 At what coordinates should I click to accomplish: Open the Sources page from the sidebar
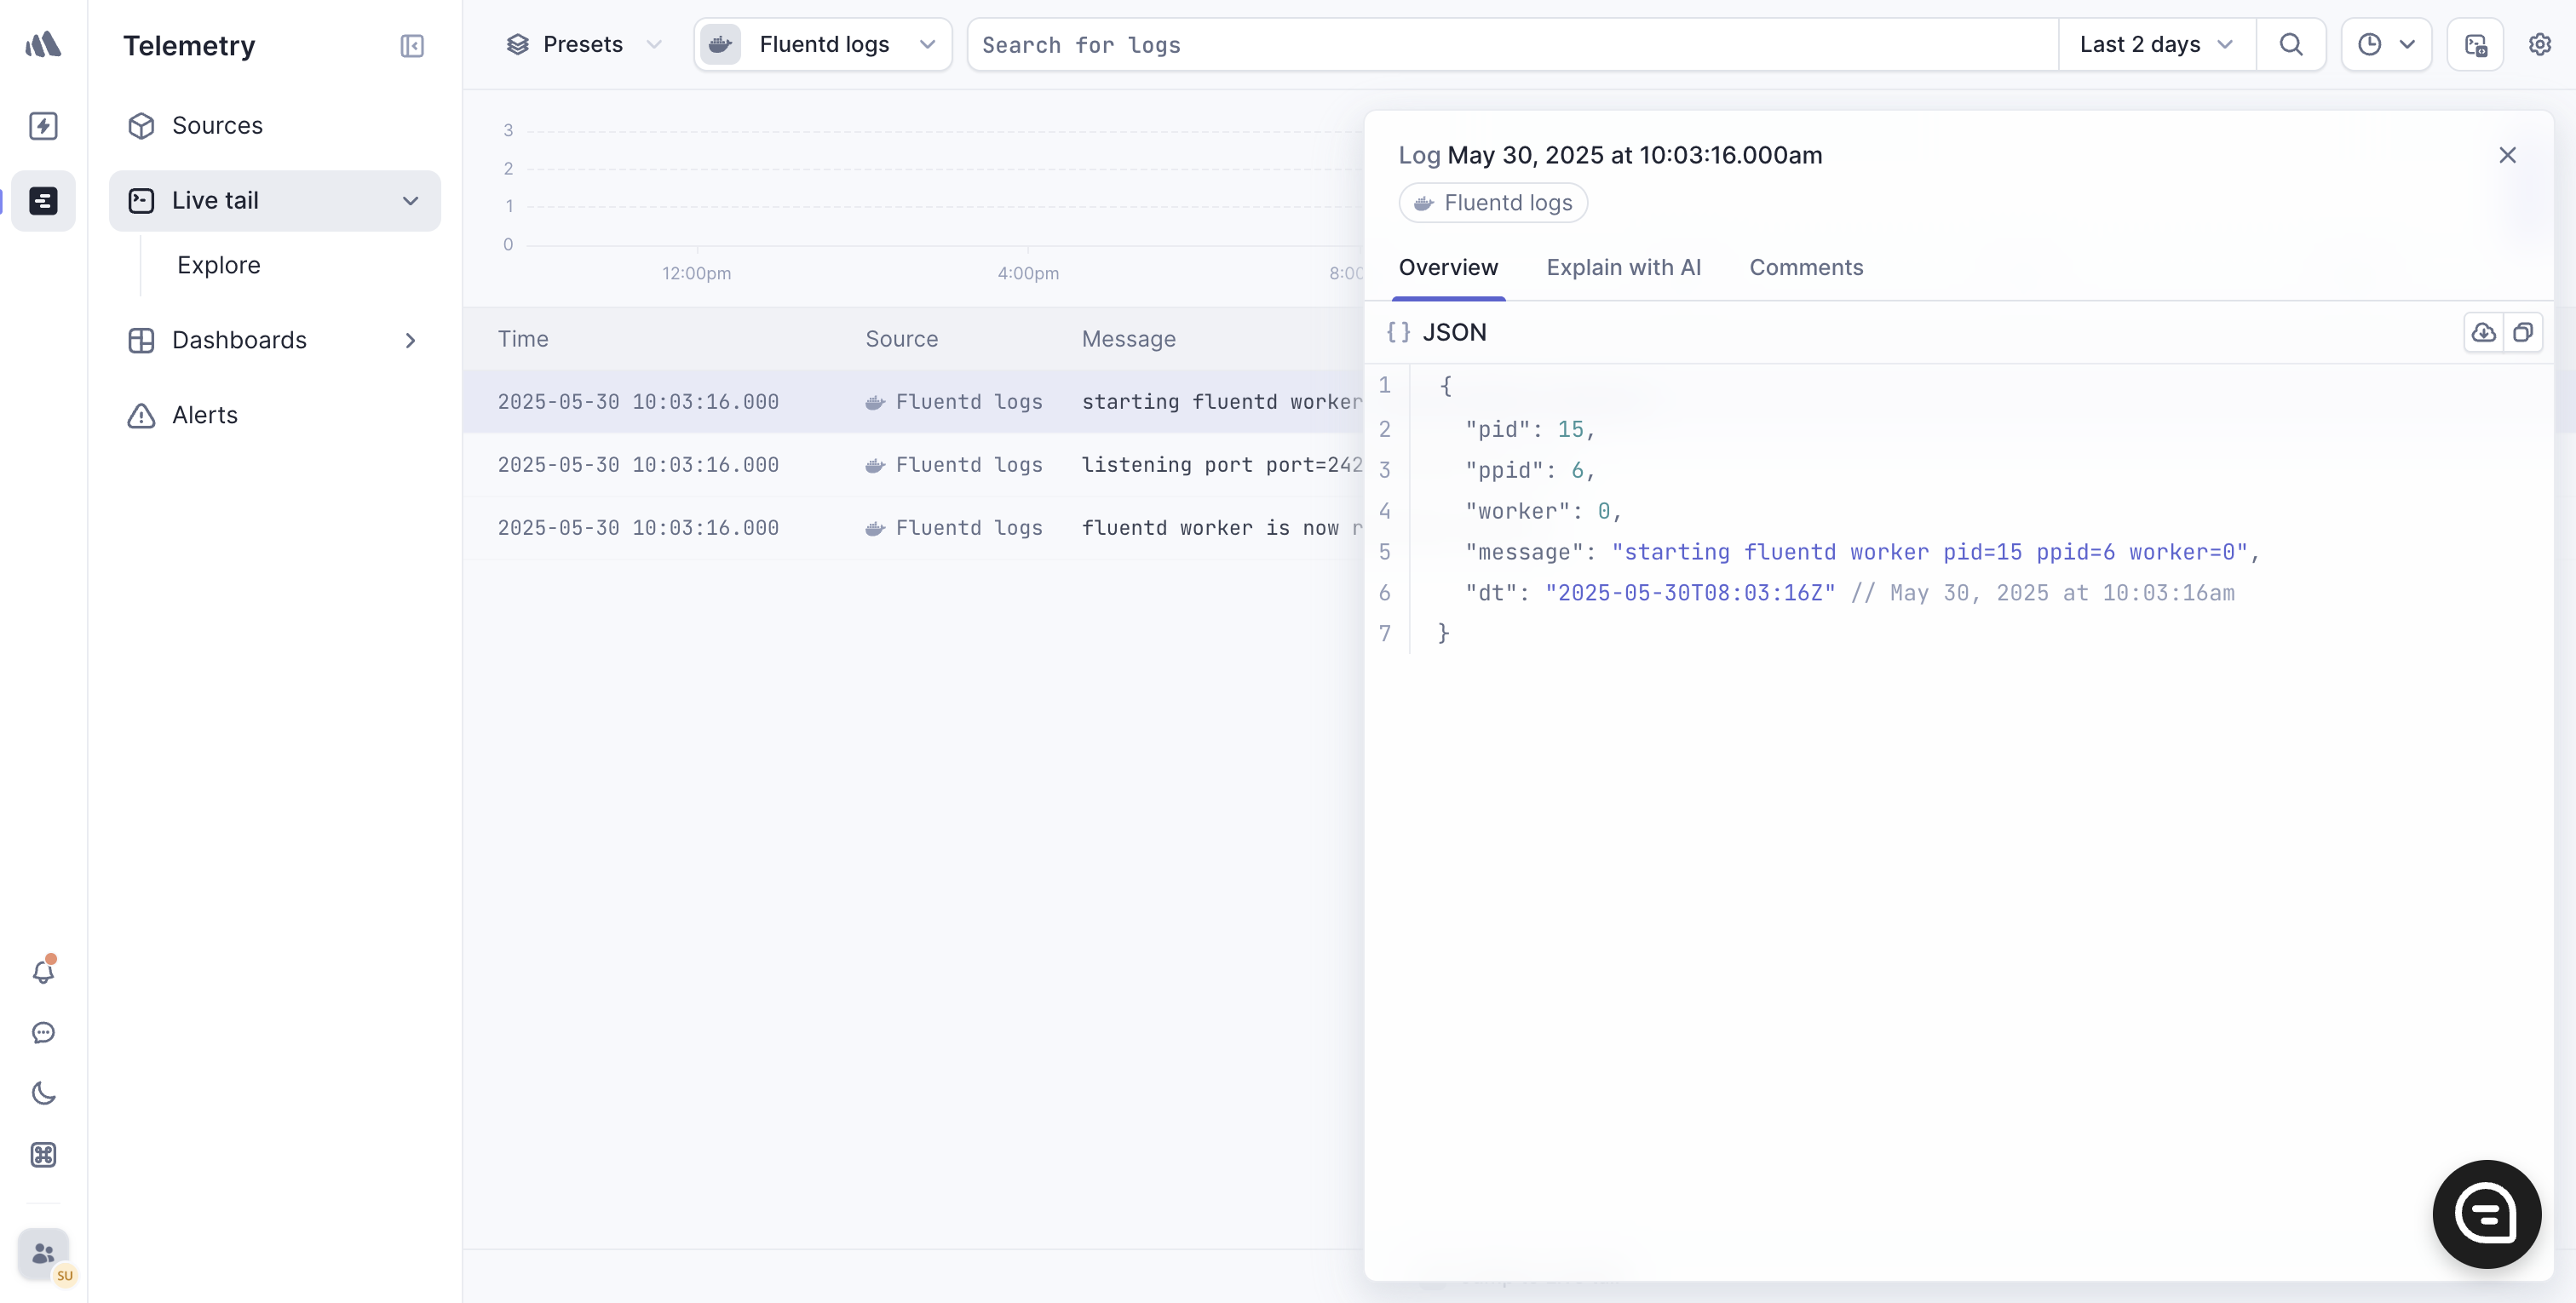217,125
